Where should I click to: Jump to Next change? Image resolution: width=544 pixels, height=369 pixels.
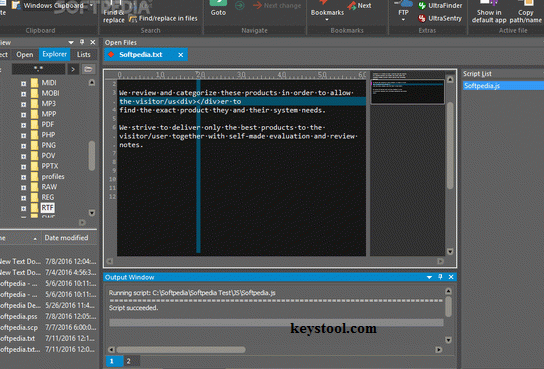[x=277, y=6]
